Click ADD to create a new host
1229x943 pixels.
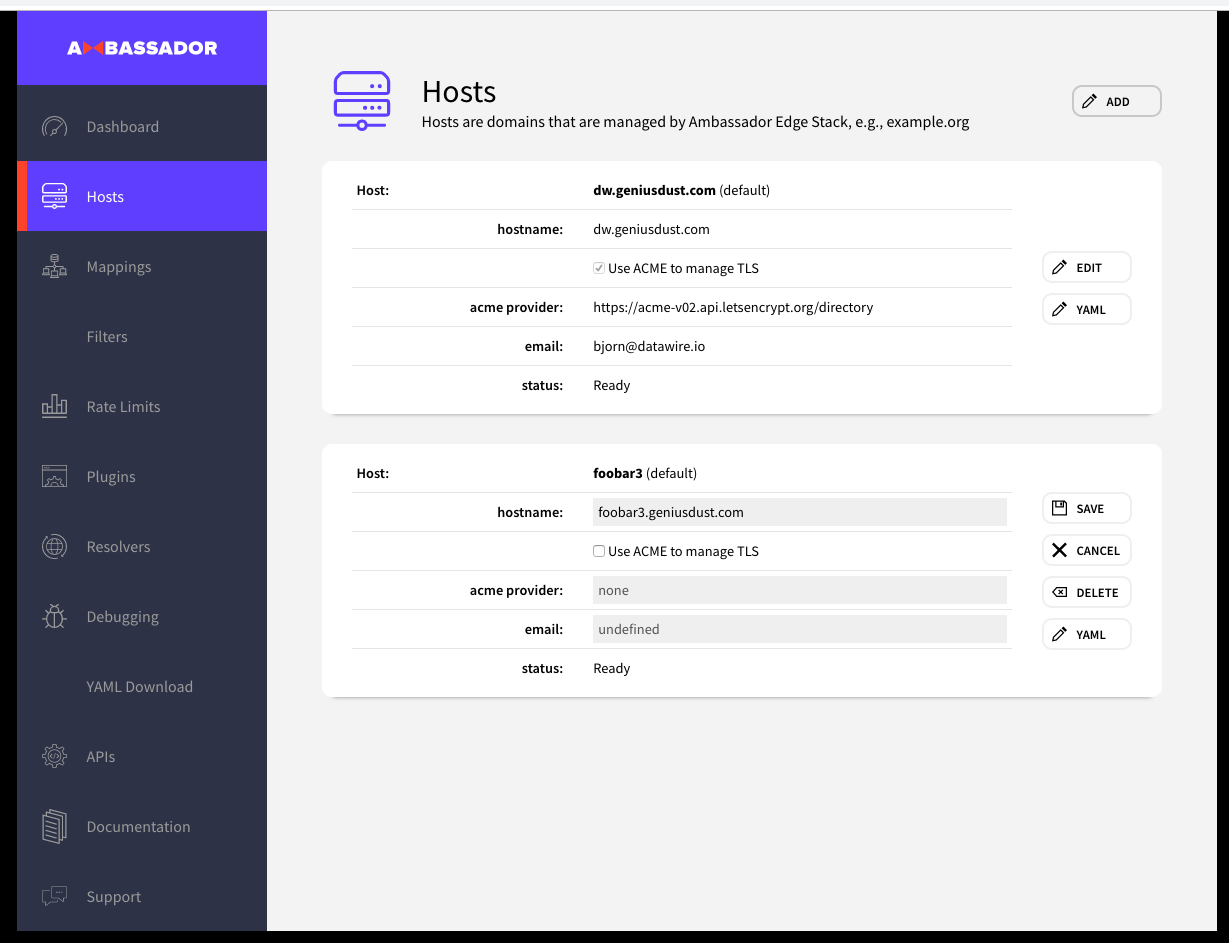[1115, 100]
